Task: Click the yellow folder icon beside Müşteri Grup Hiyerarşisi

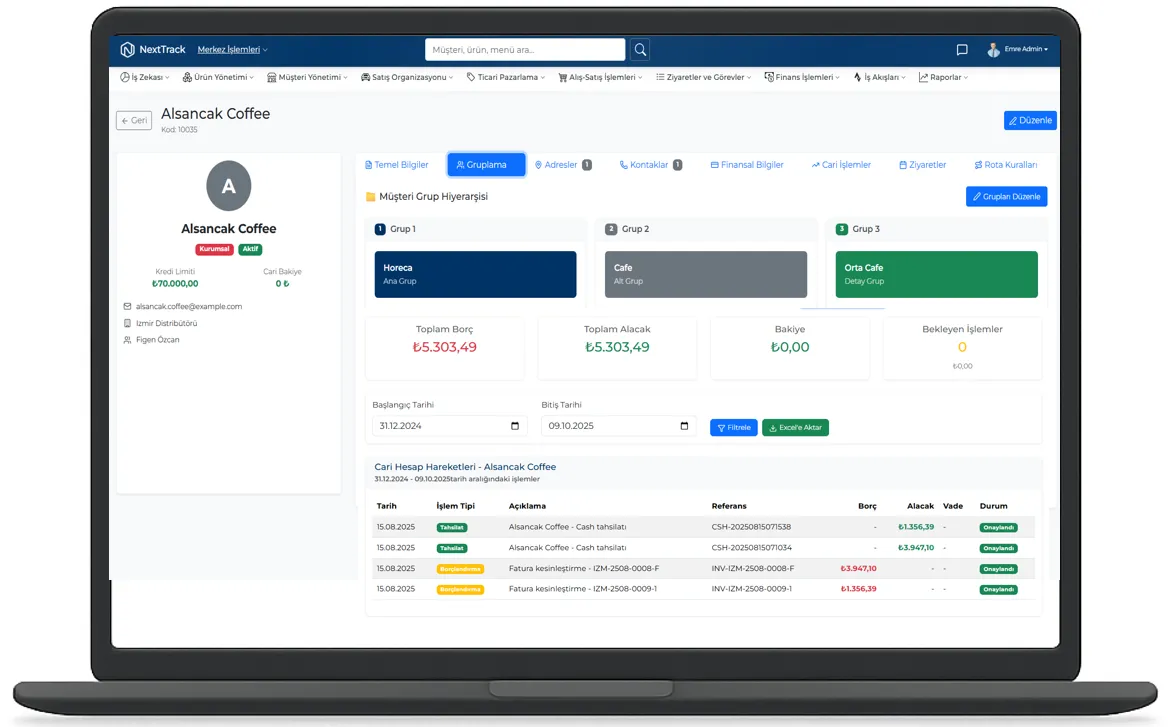Action: coord(370,197)
